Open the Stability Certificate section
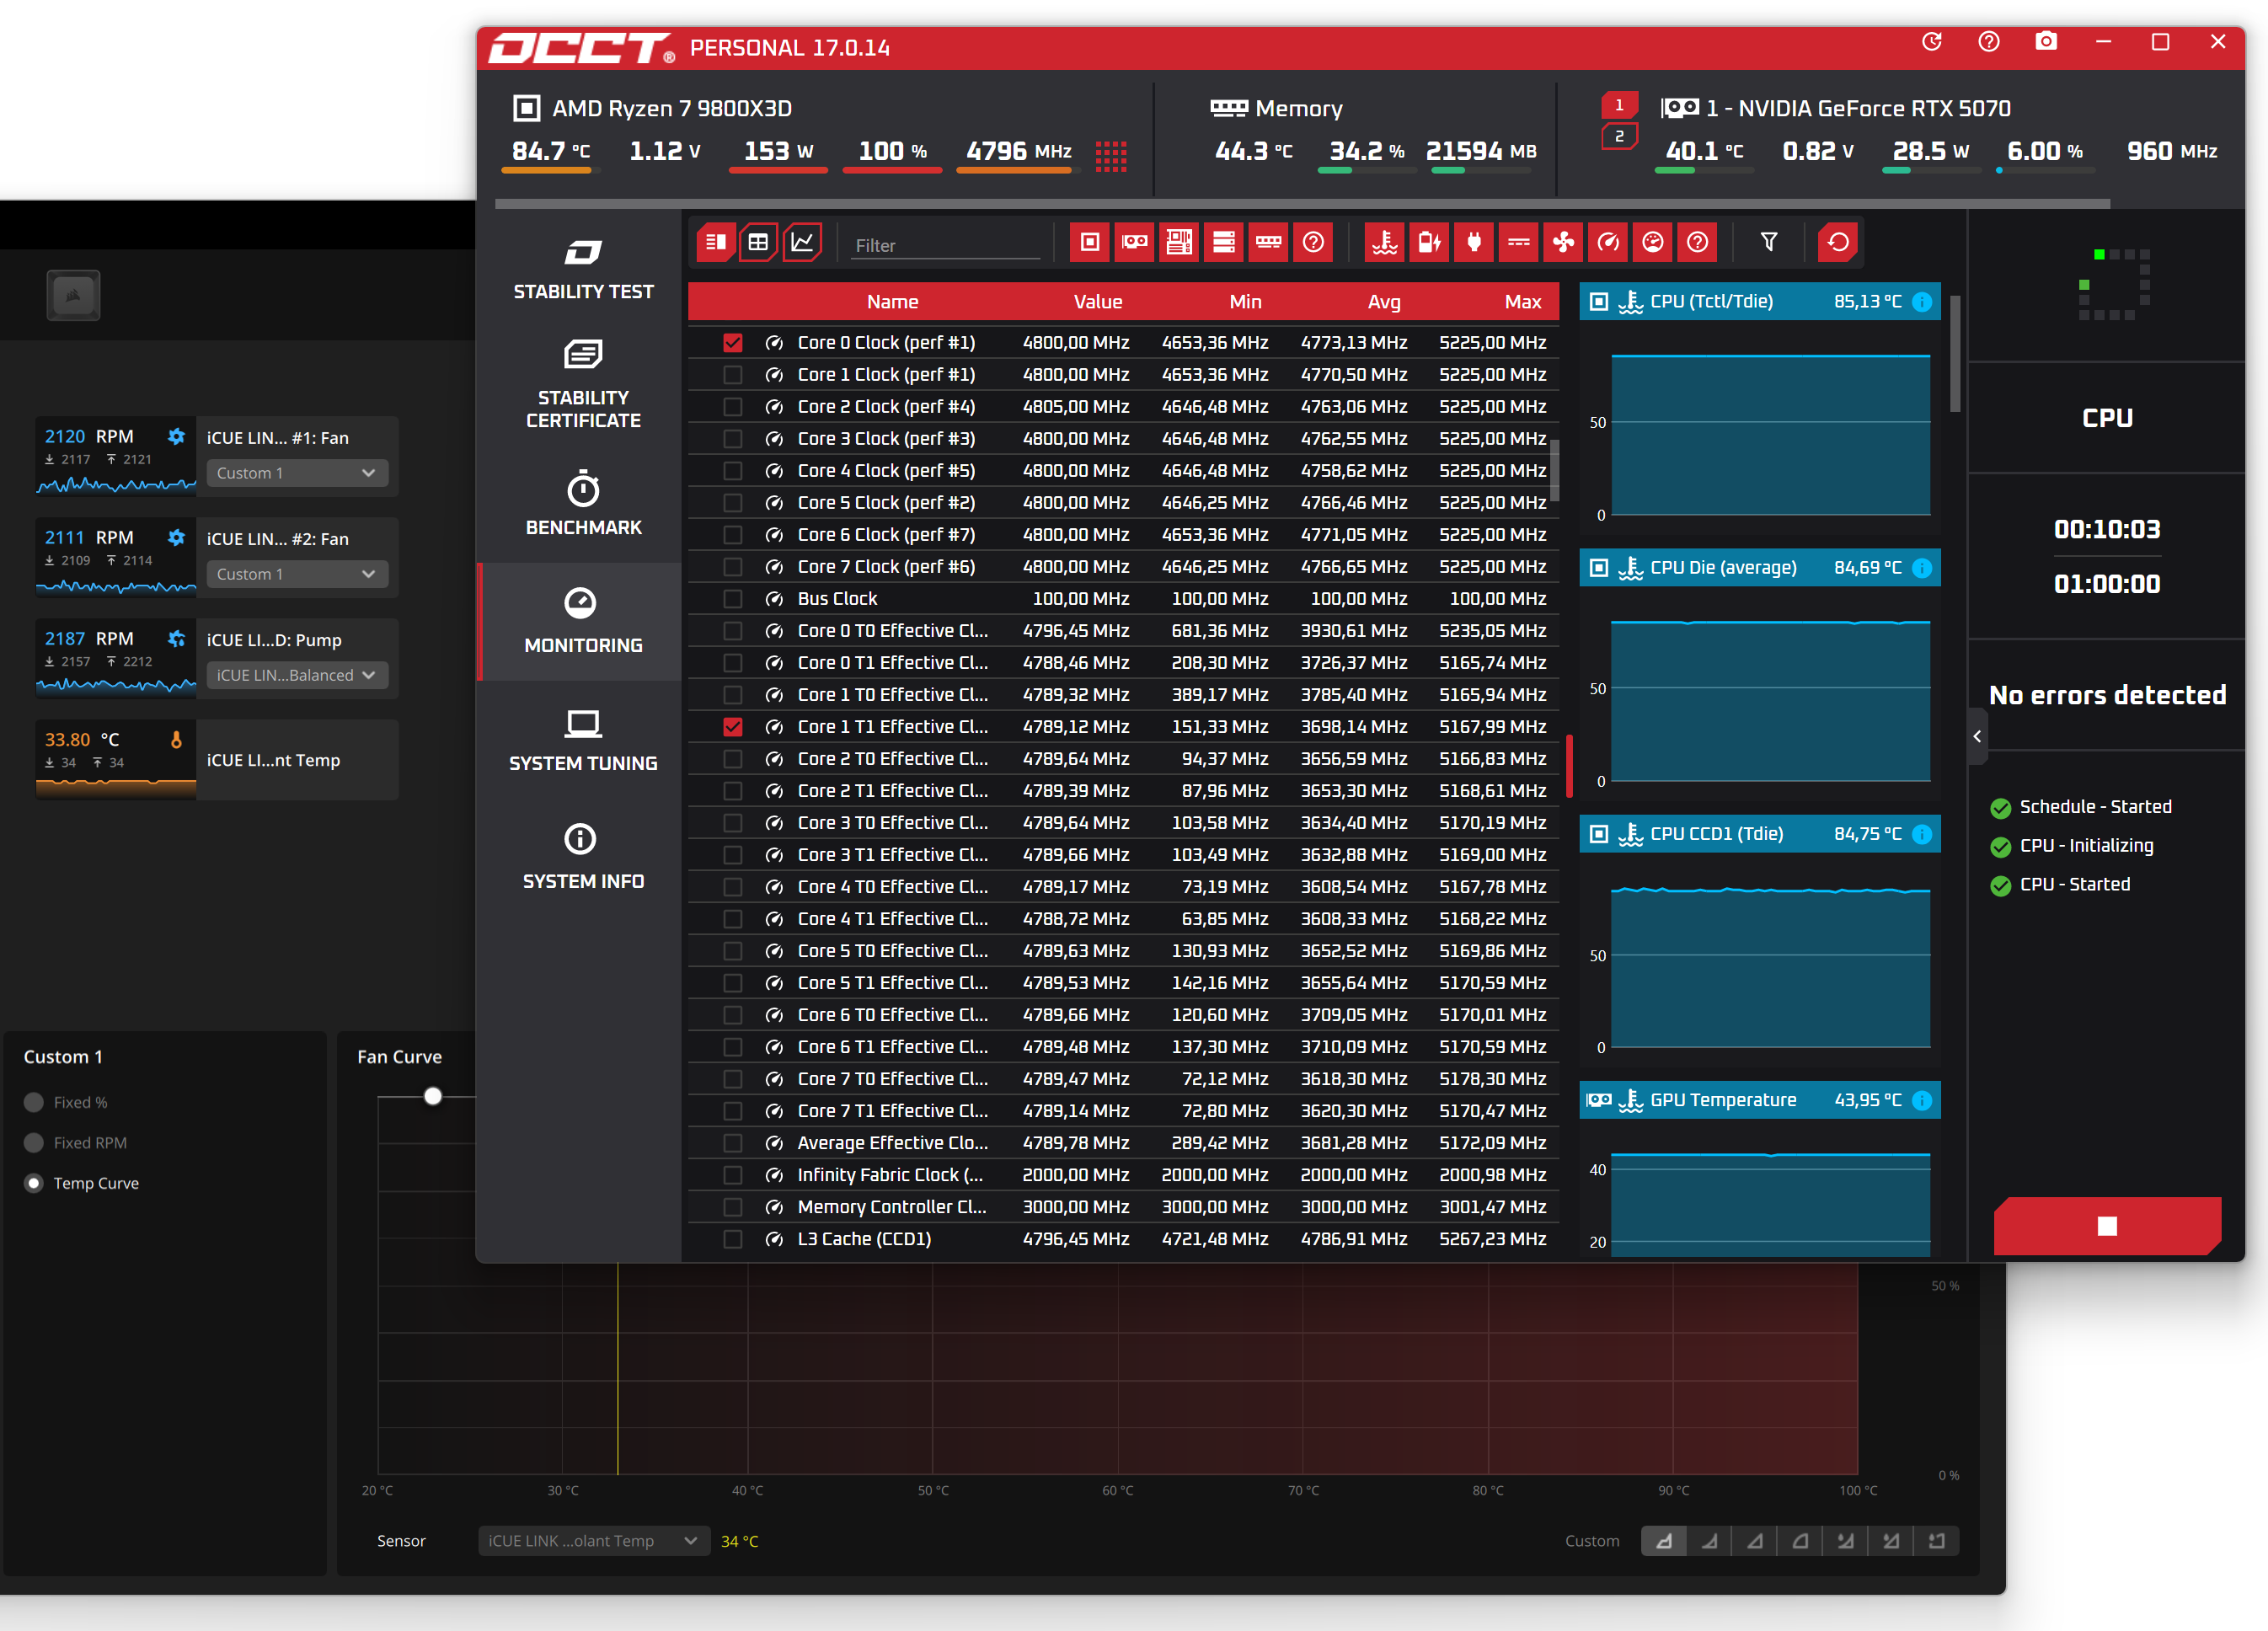The height and width of the screenshot is (1631, 2268). 583,385
